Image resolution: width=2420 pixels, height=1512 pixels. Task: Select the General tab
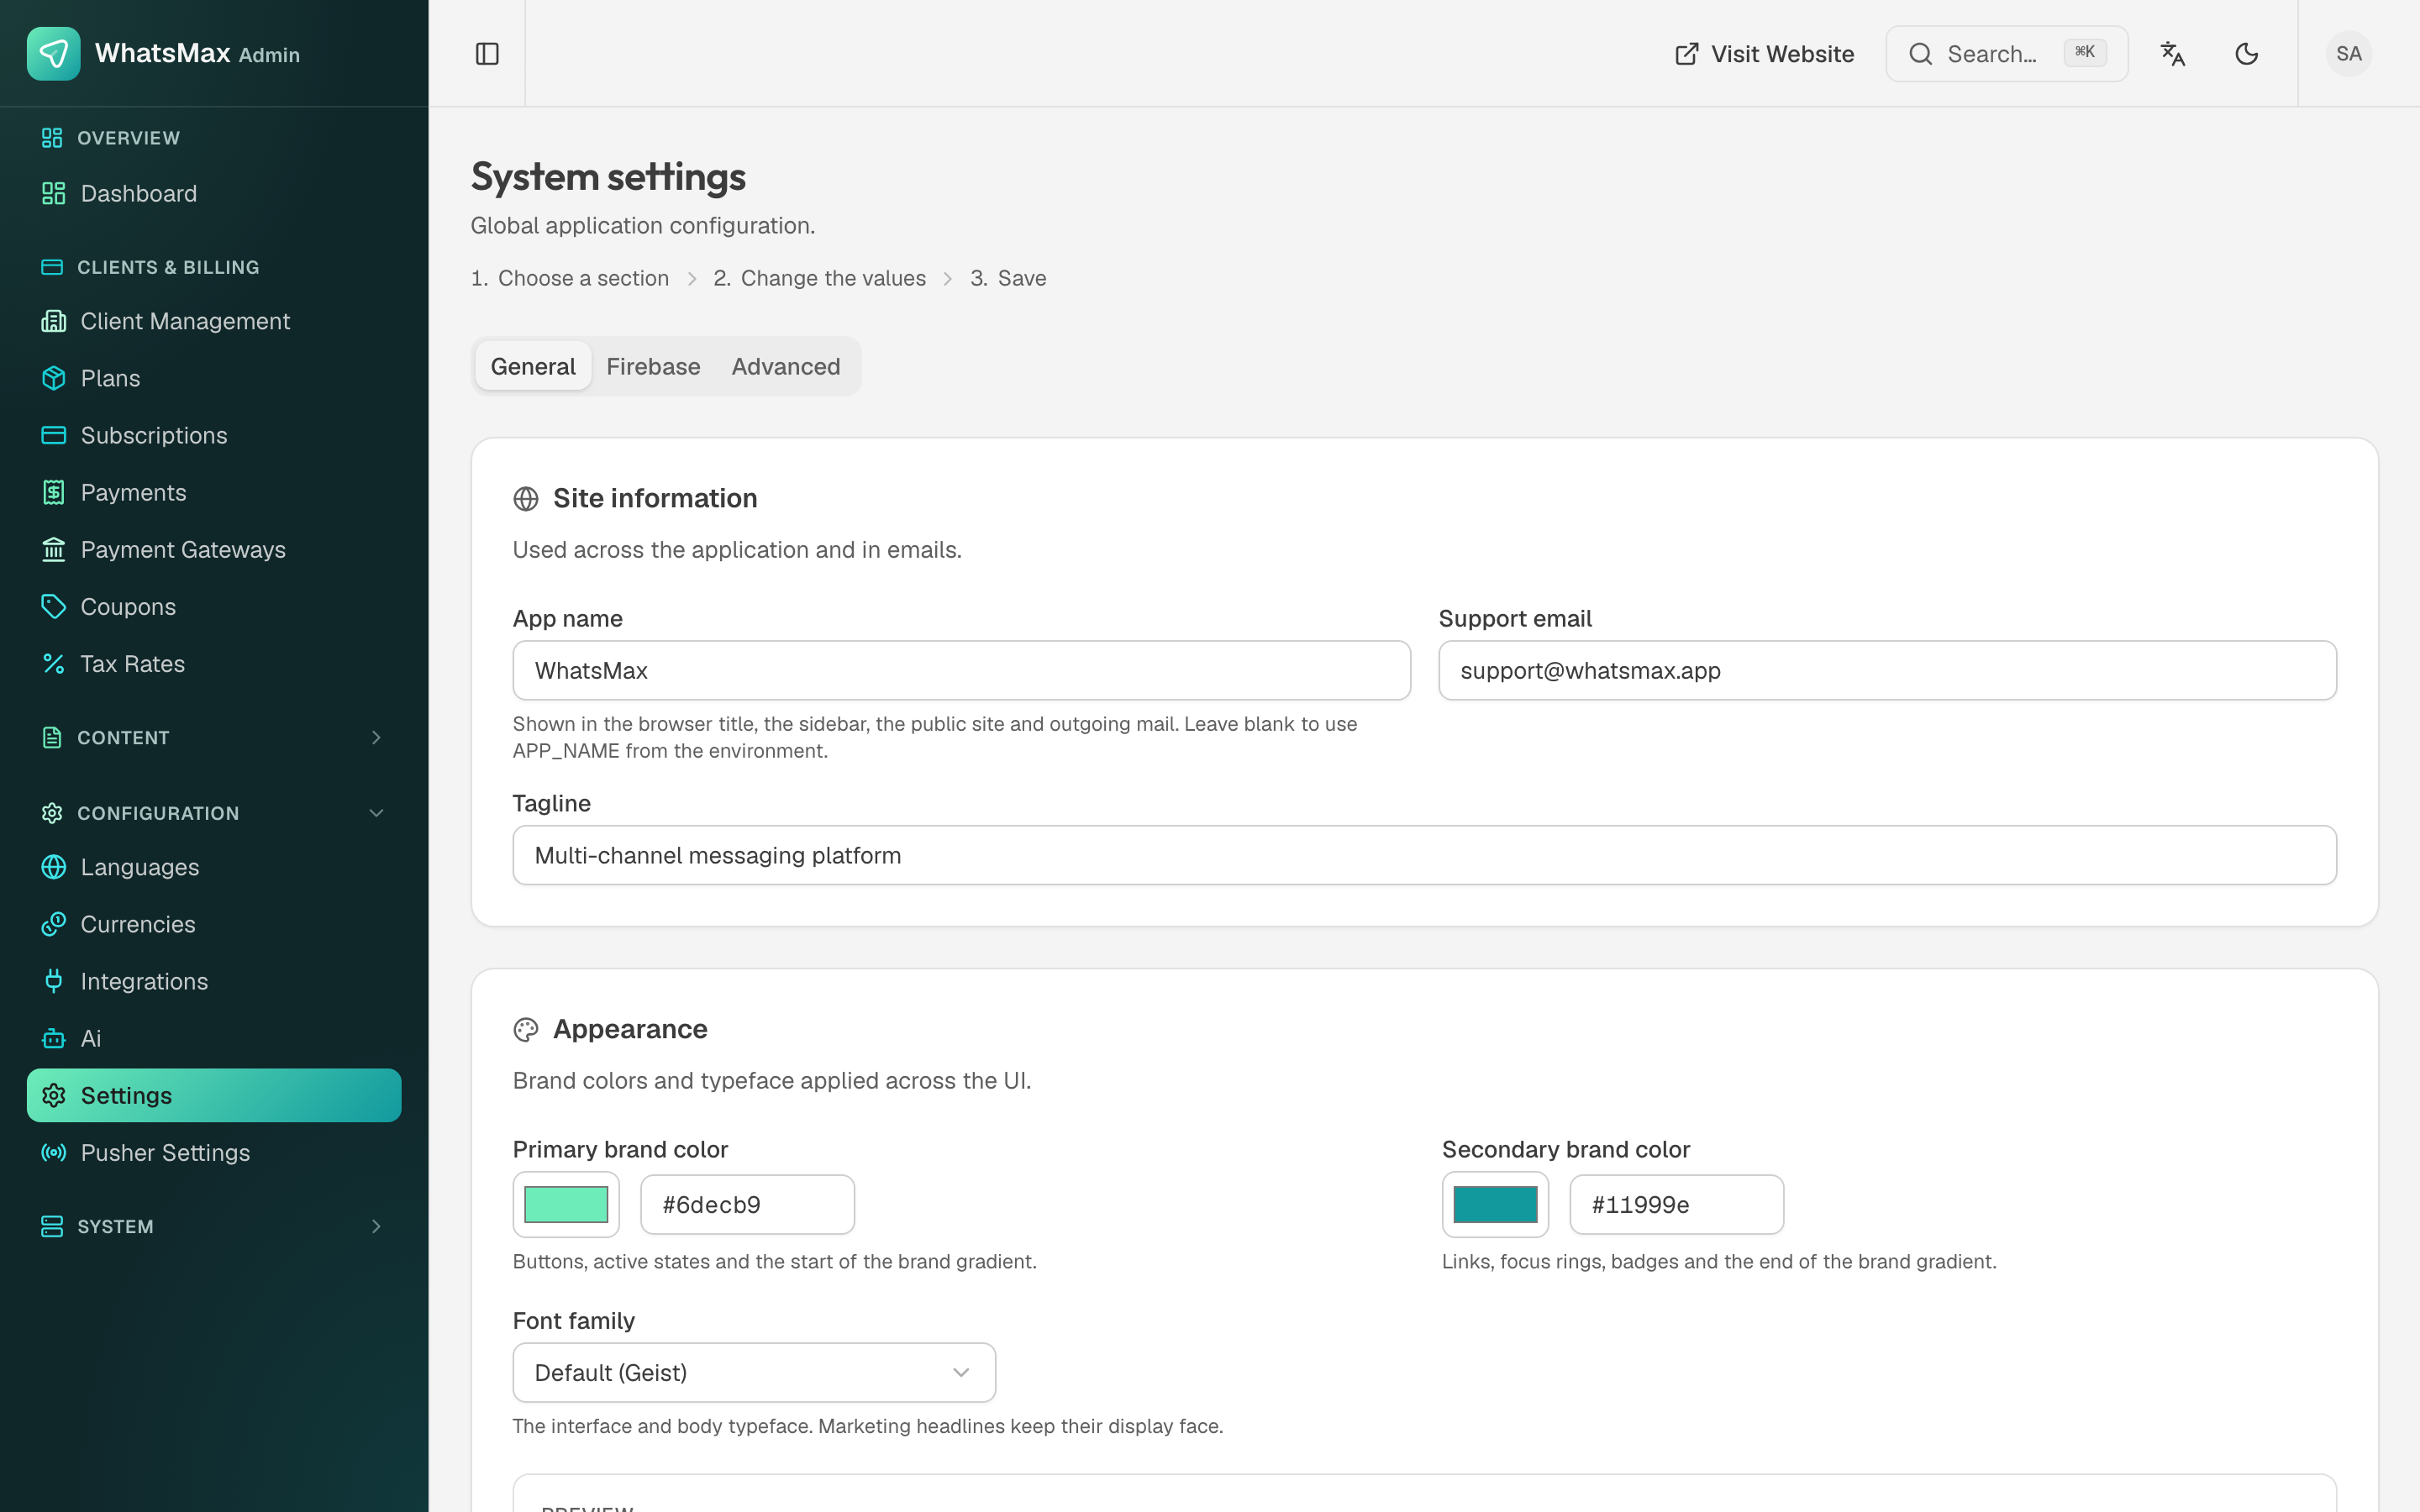[533, 367]
